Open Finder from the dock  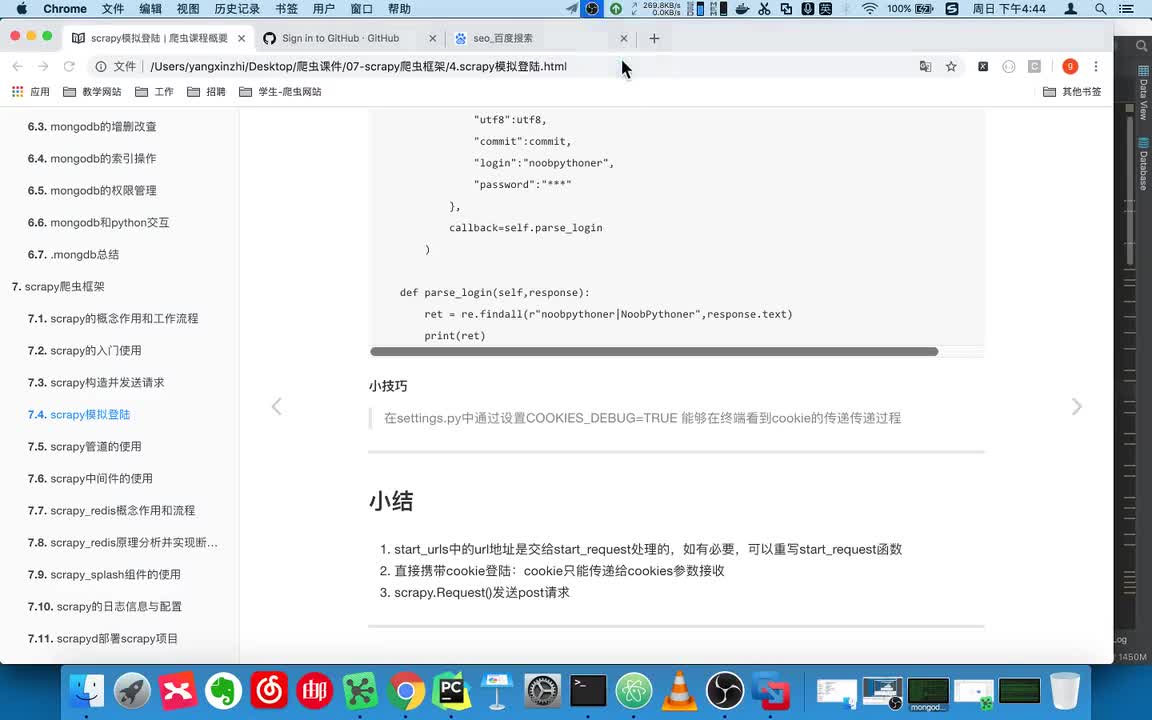point(86,691)
